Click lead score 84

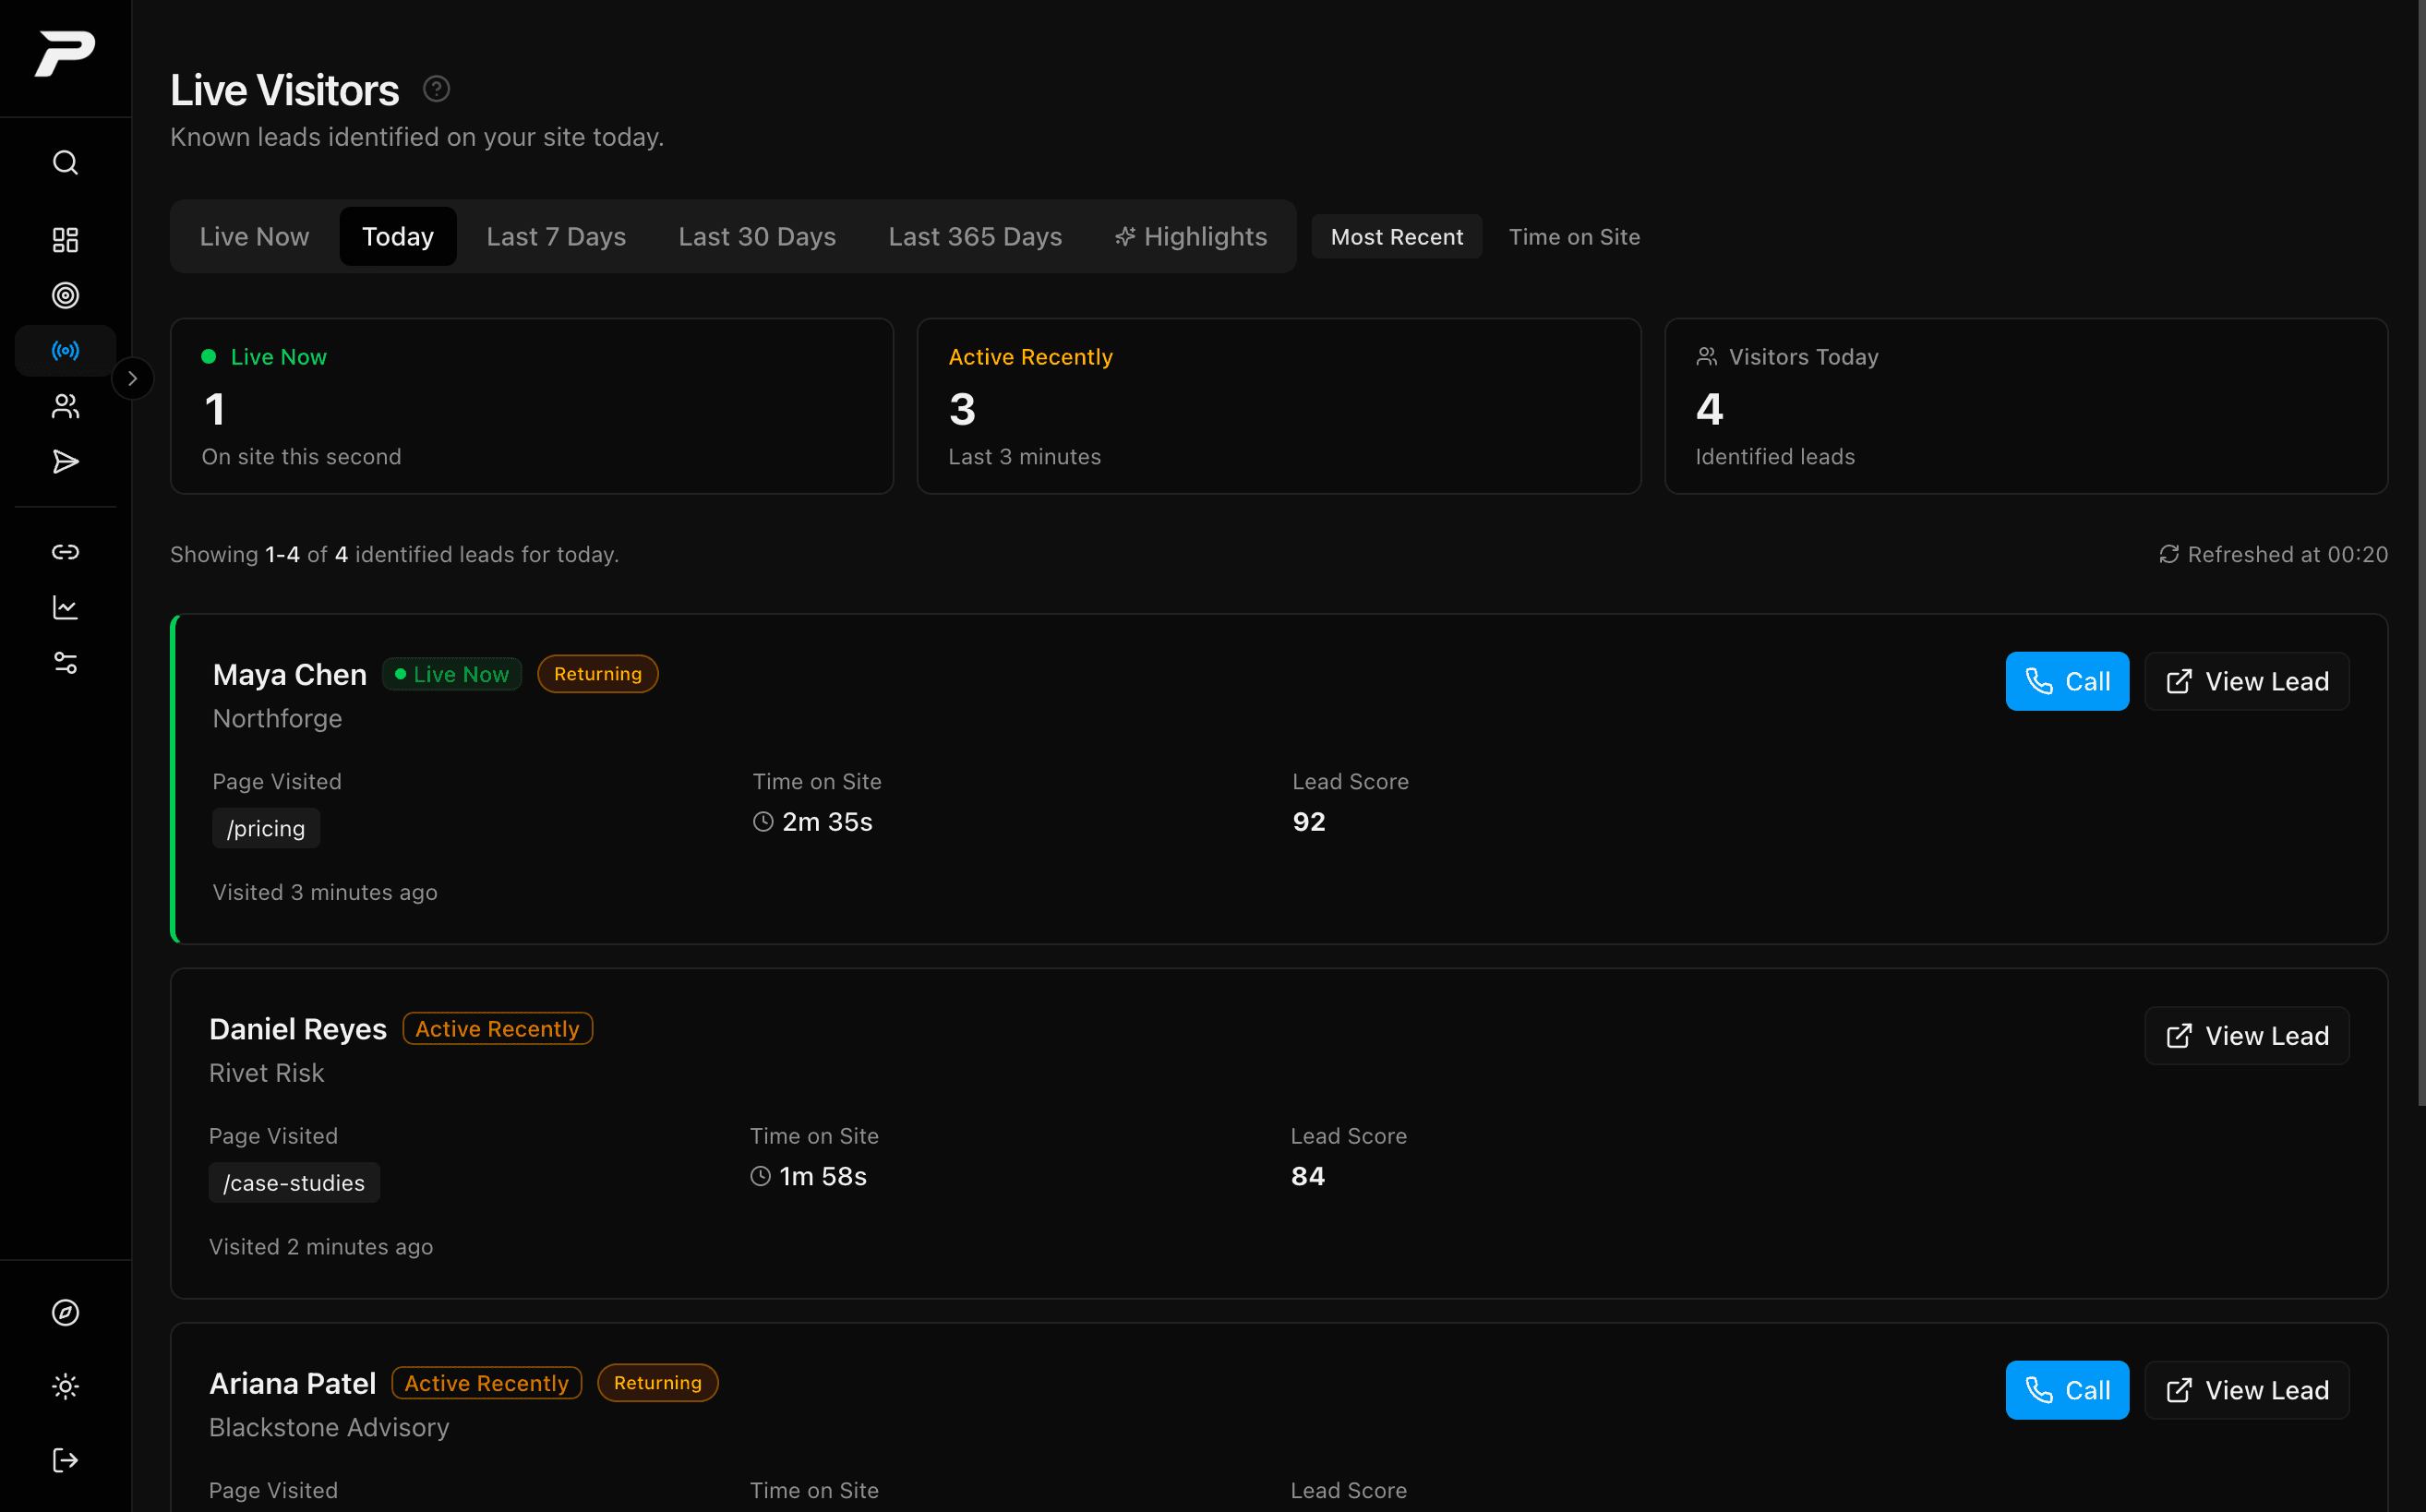(1308, 1176)
